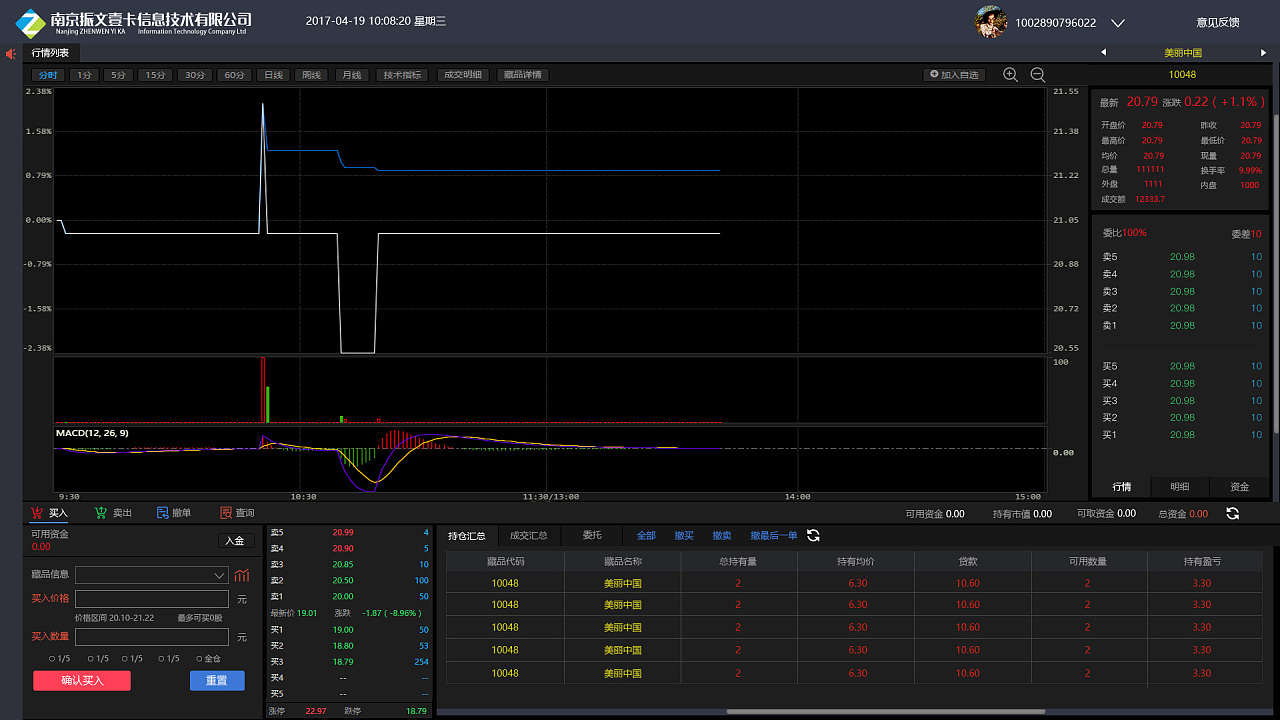Click 买1 price 19.00 in order book

(x=343, y=630)
